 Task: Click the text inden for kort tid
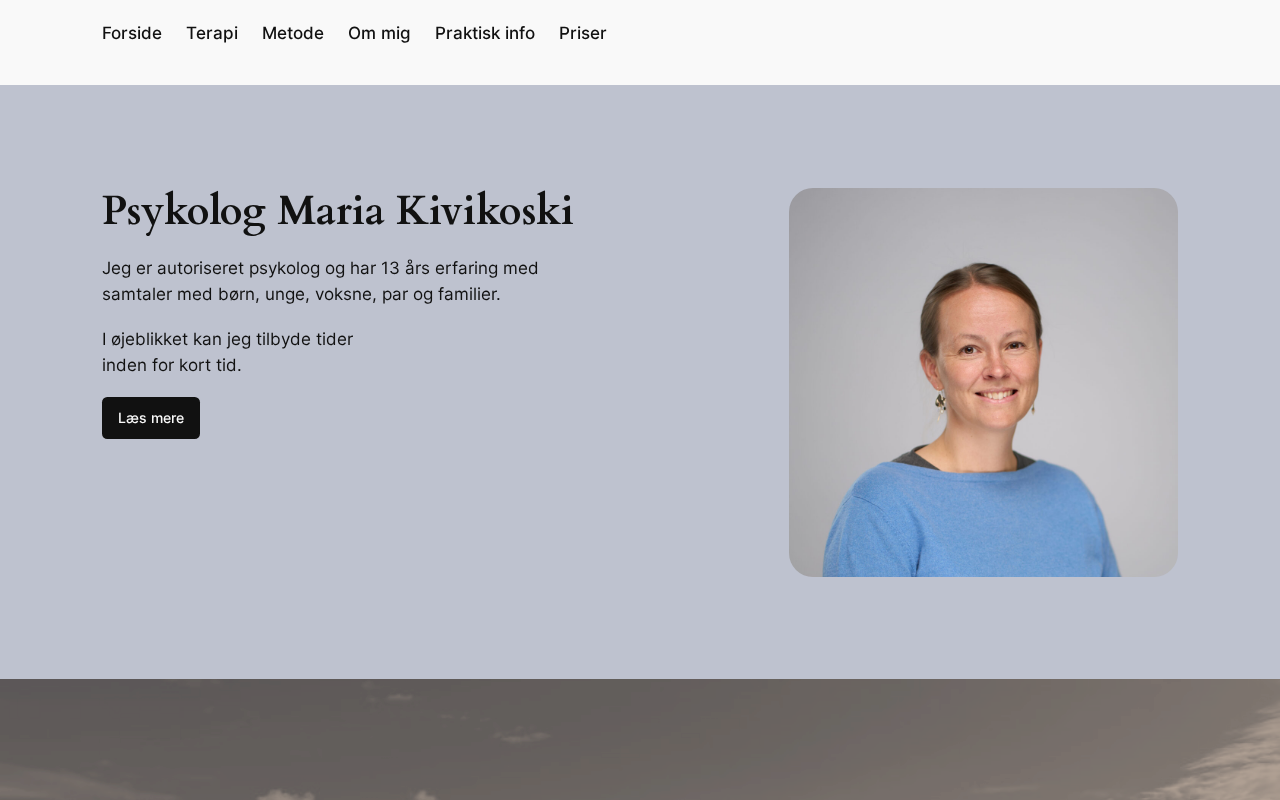coord(172,365)
